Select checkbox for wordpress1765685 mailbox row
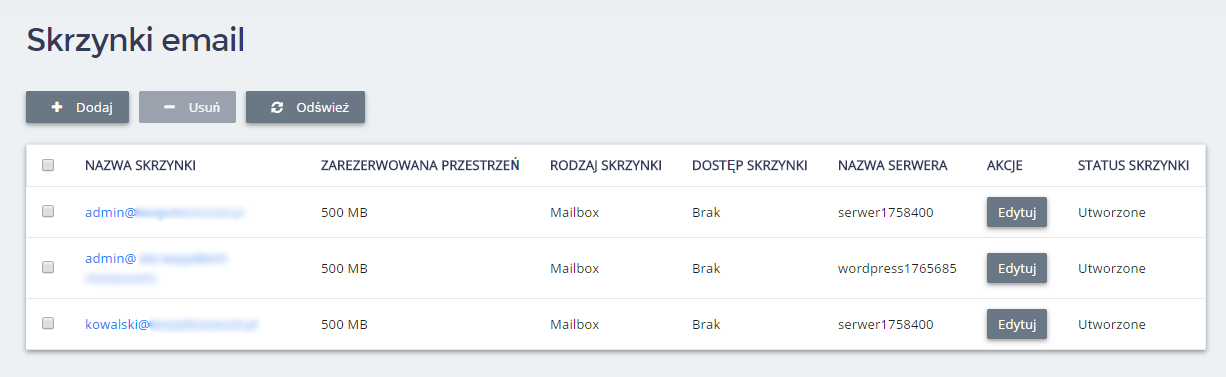 [48, 268]
